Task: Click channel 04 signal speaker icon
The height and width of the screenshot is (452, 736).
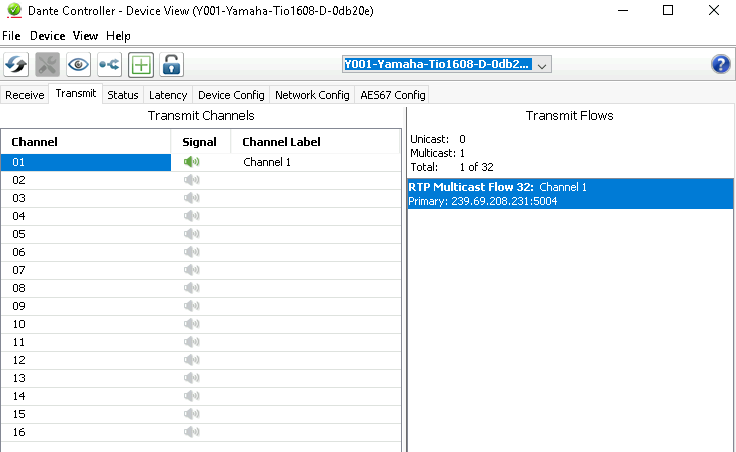Action: tap(192, 216)
